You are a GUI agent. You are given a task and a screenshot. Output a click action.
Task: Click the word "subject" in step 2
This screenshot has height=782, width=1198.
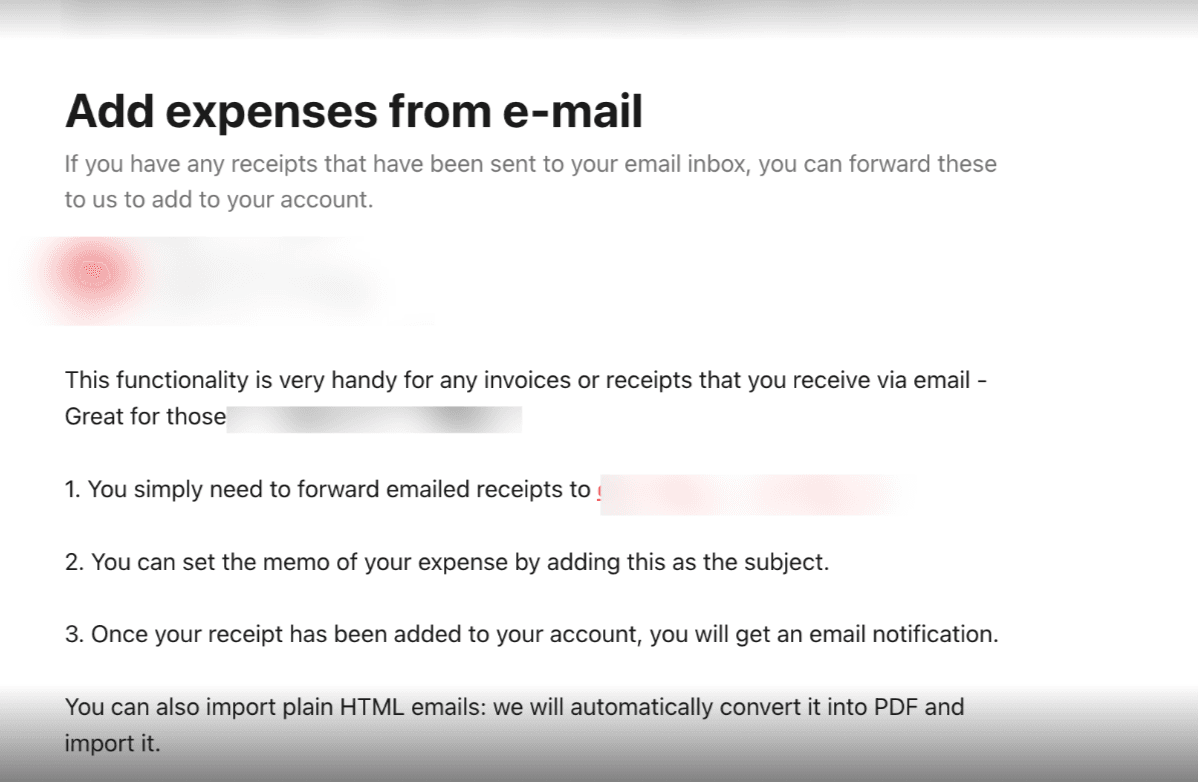(788, 562)
